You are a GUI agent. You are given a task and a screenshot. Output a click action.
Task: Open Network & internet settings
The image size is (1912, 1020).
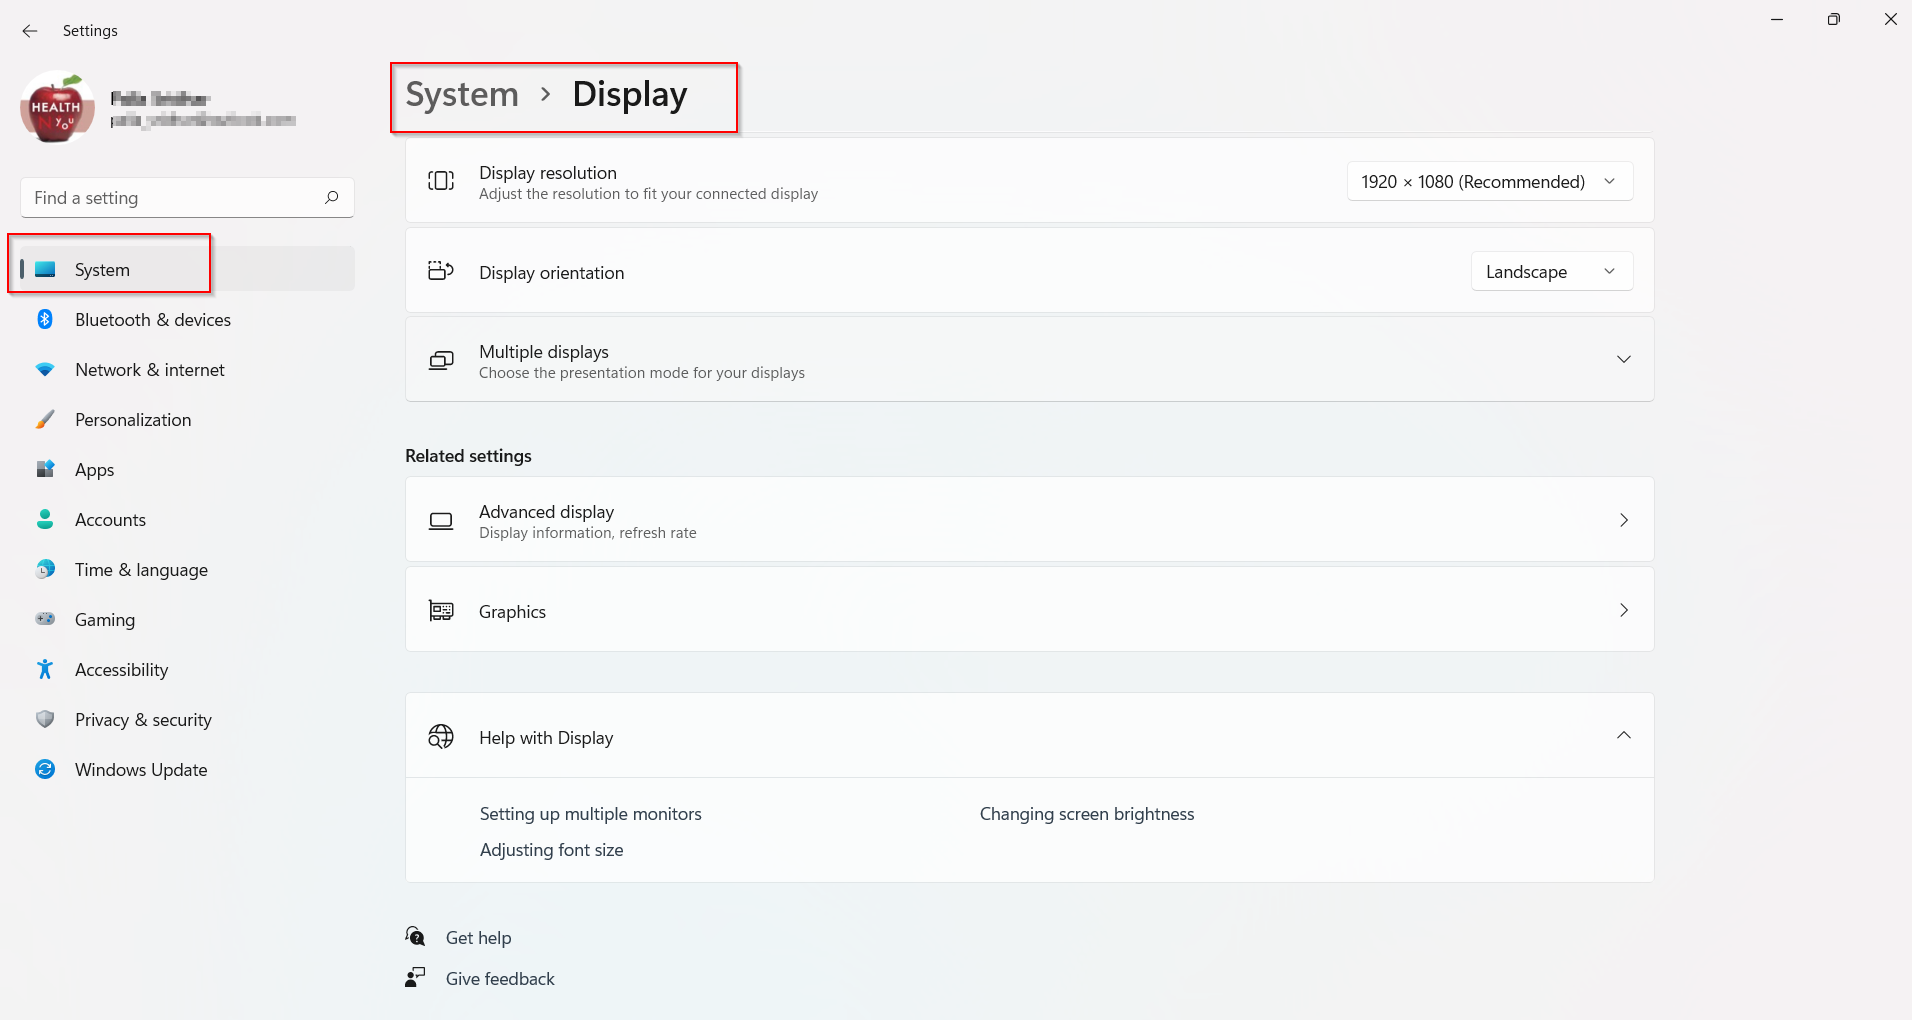(x=187, y=370)
